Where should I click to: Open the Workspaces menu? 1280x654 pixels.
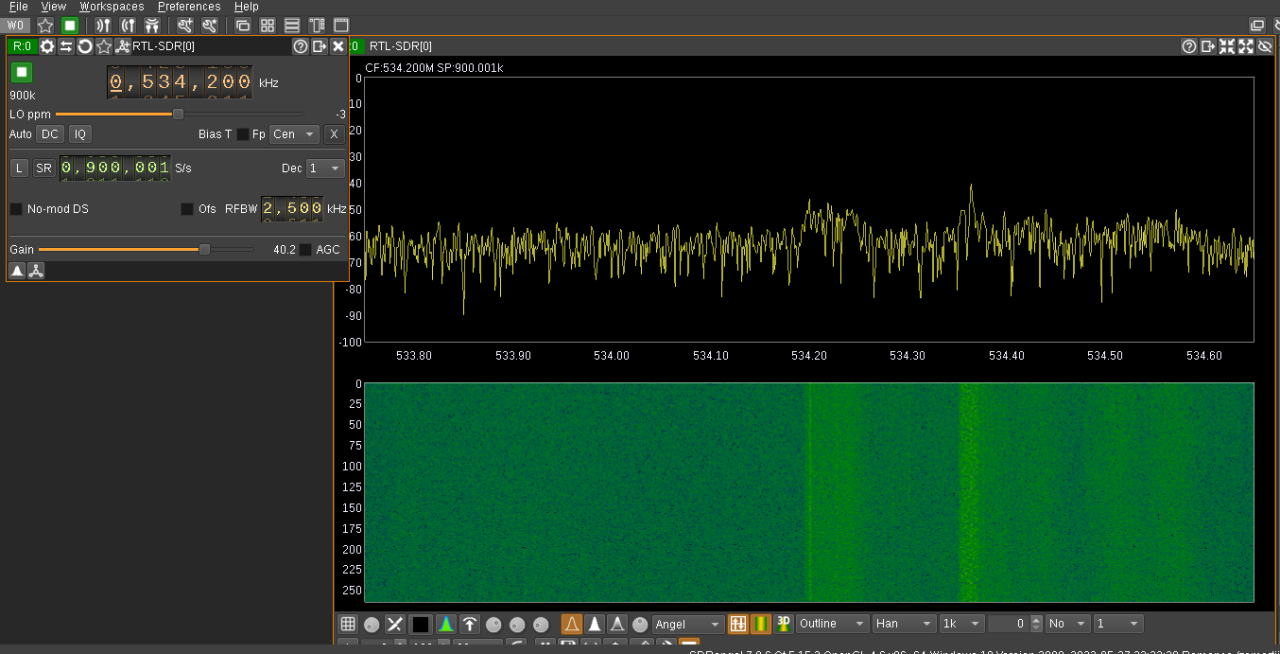(112, 7)
